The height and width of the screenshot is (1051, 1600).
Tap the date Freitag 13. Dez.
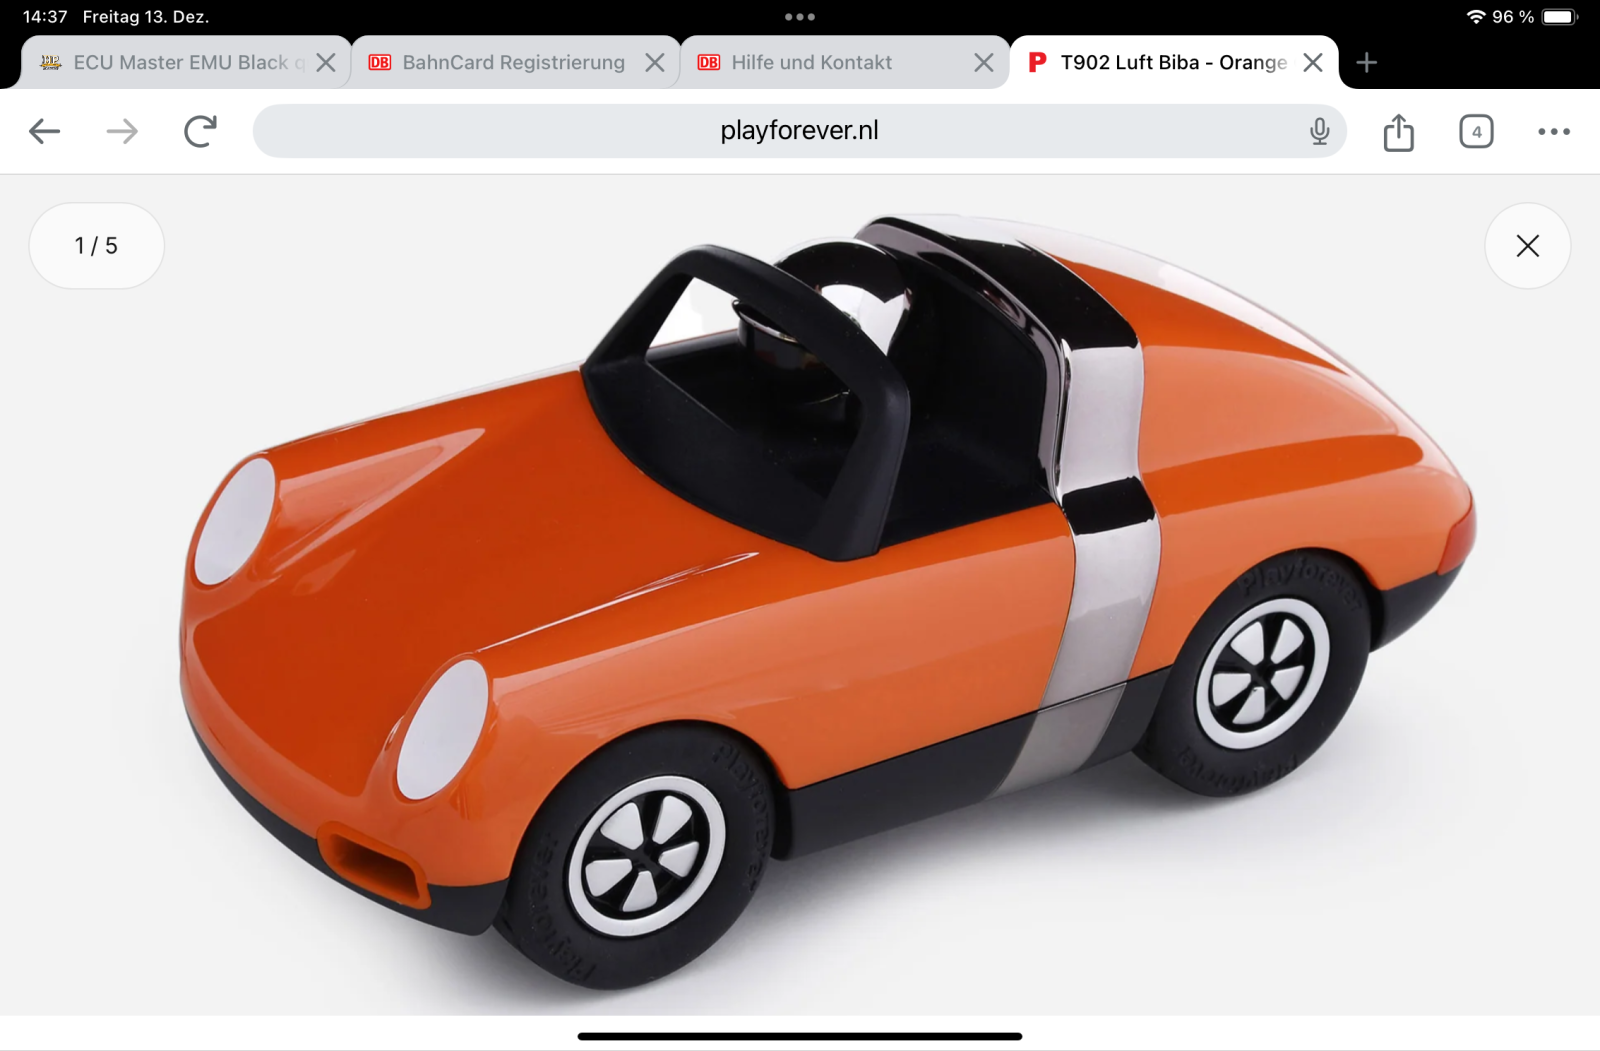[x=146, y=17]
